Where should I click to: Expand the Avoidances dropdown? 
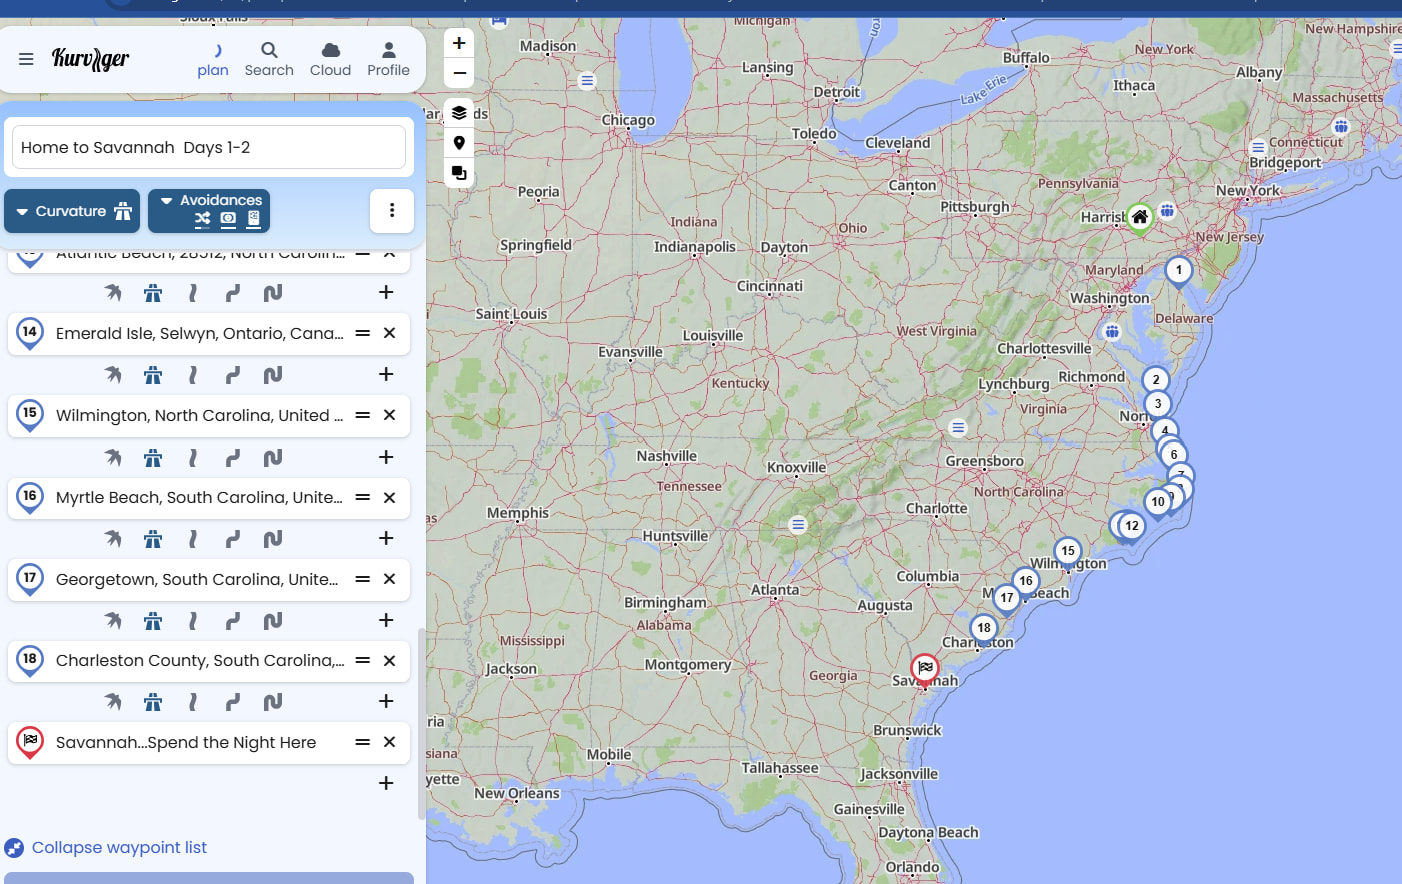tap(209, 211)
